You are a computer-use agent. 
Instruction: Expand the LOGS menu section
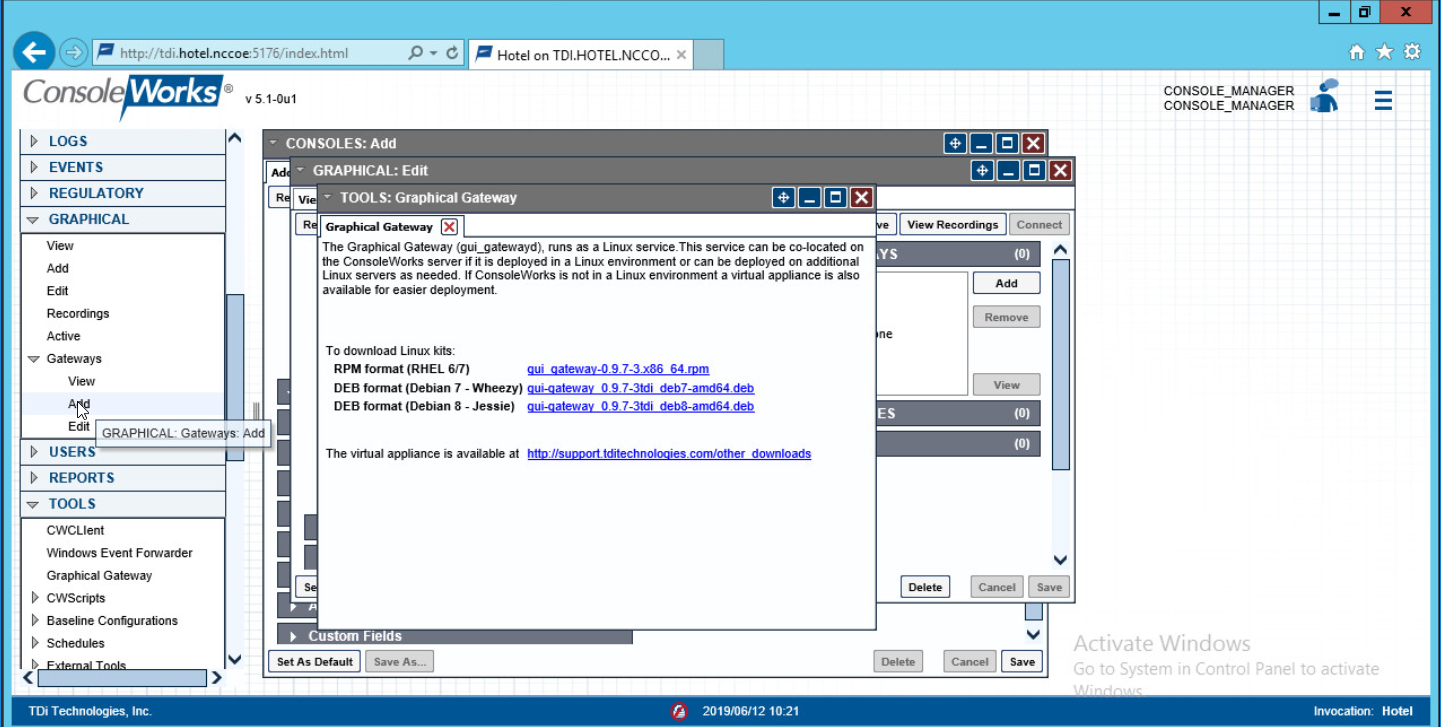(35, 141)
